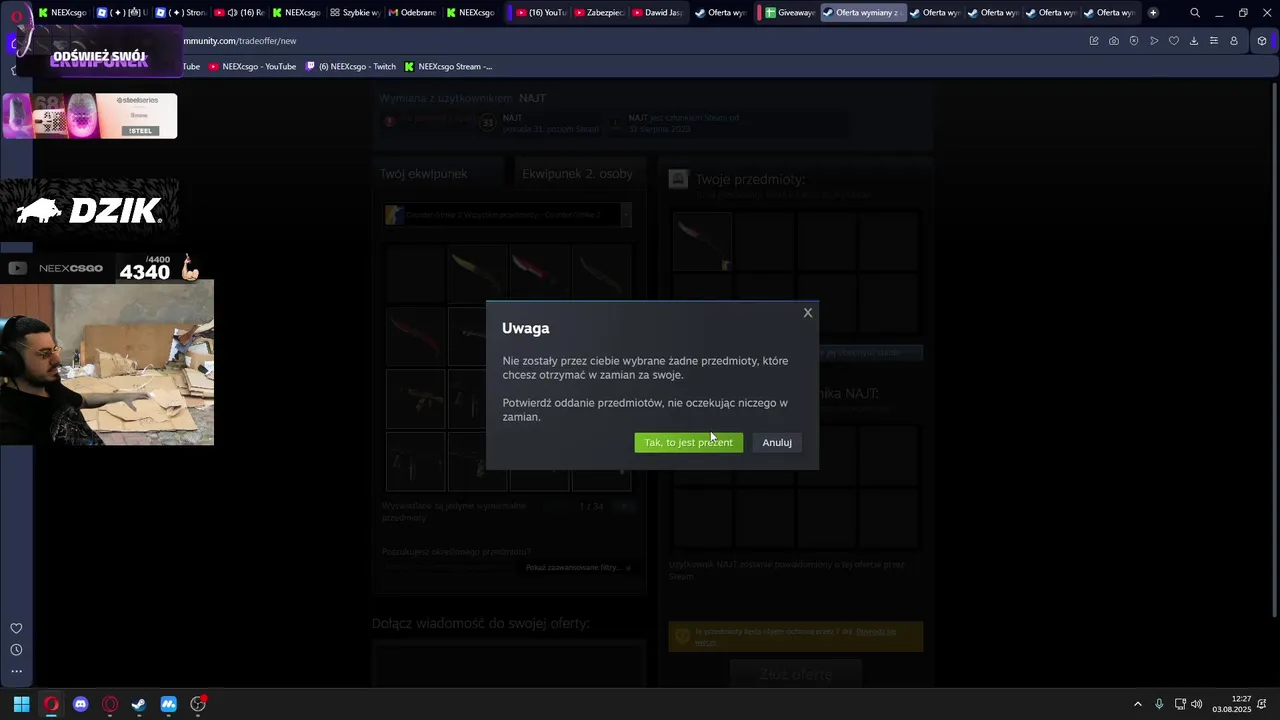This screenshot has height=720, width=1280.
Task: Switch to Giveaway tab
Action: coord(787,13)
